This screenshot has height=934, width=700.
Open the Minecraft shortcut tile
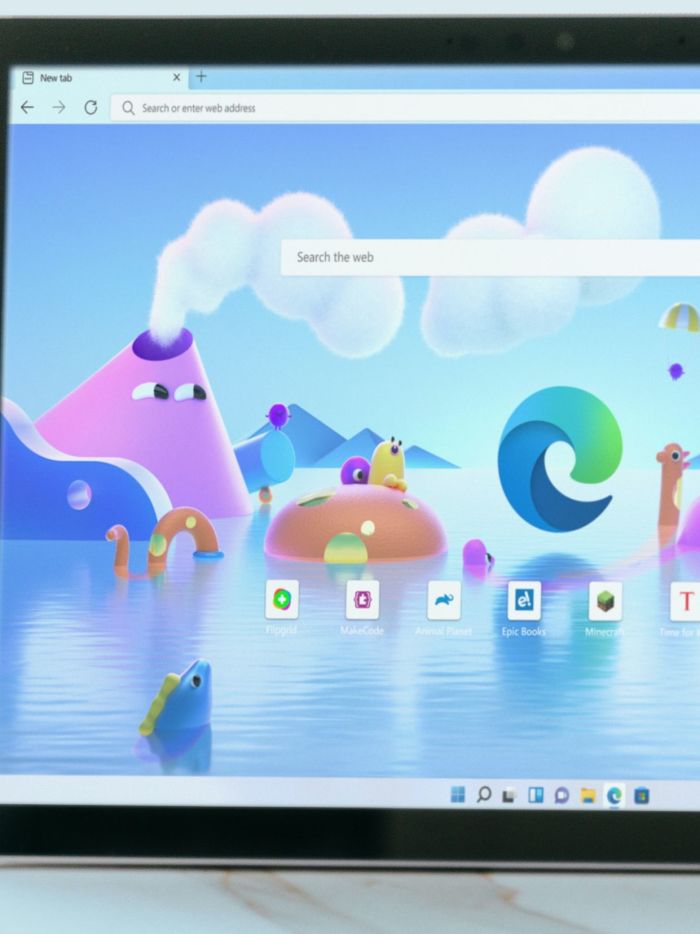(x=605, y=600)
